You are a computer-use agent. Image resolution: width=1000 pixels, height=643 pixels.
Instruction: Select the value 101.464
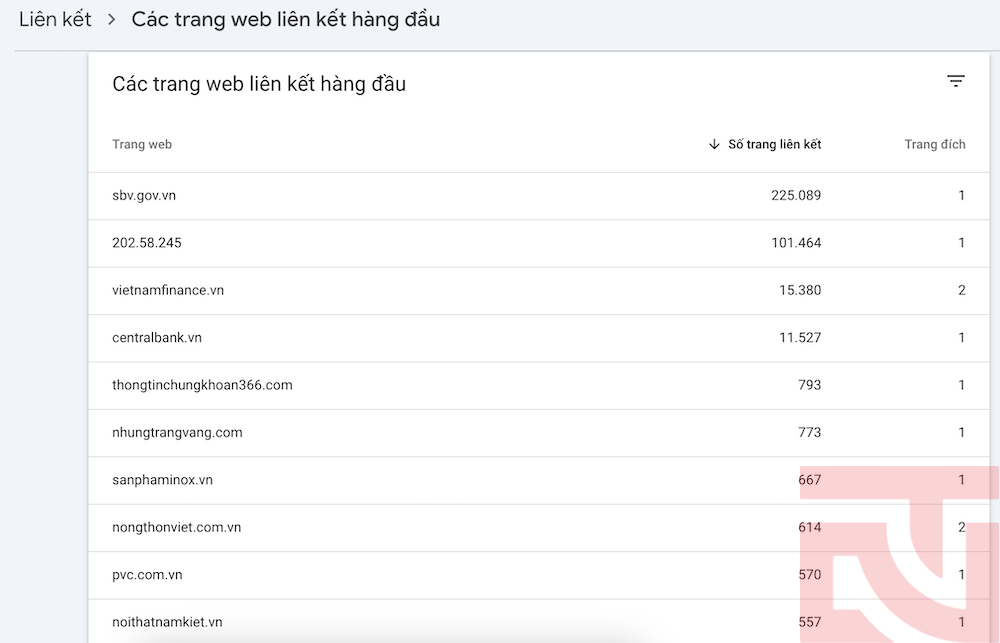pyautogui.click(x=796, y=243)
